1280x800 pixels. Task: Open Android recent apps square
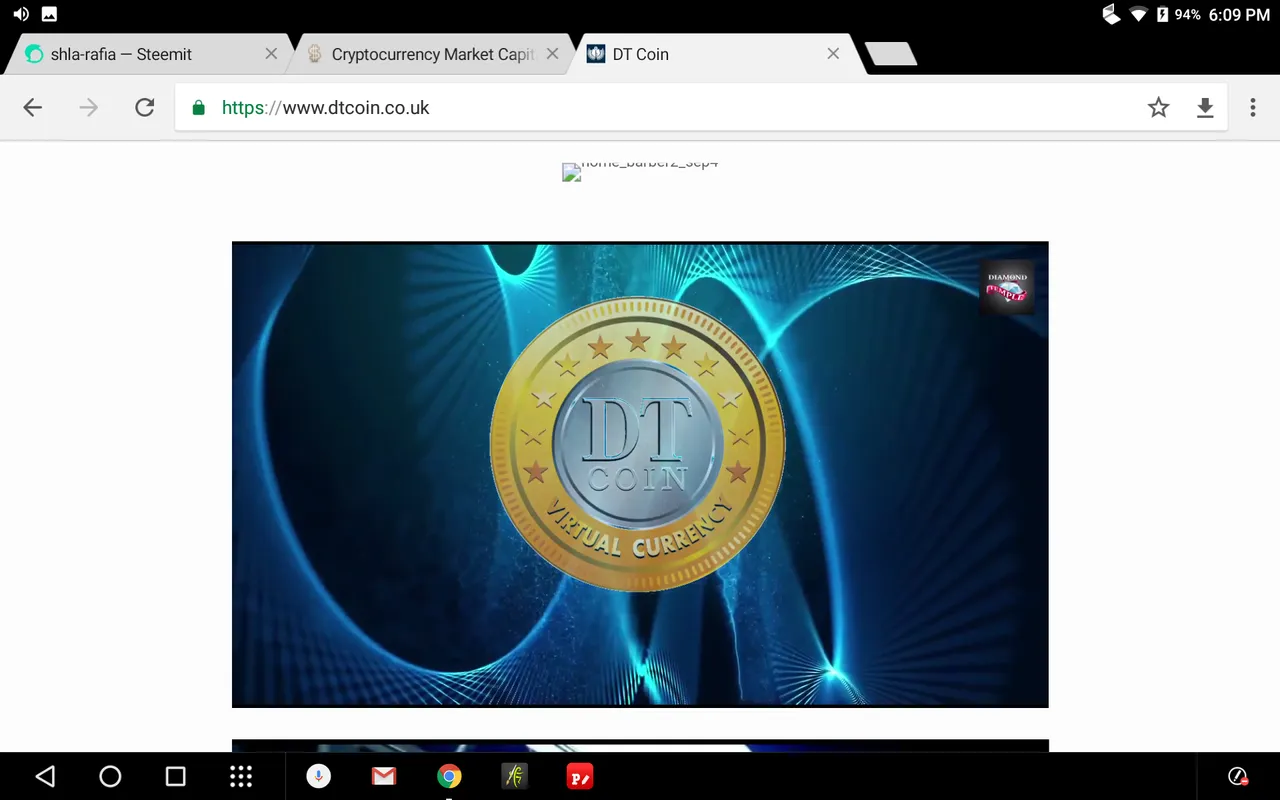(x=176, y=776)
